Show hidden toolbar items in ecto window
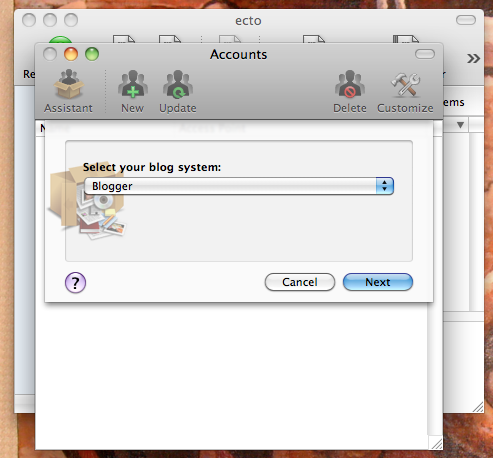Viewport: 493px width, 458px height. pos(473,59)
